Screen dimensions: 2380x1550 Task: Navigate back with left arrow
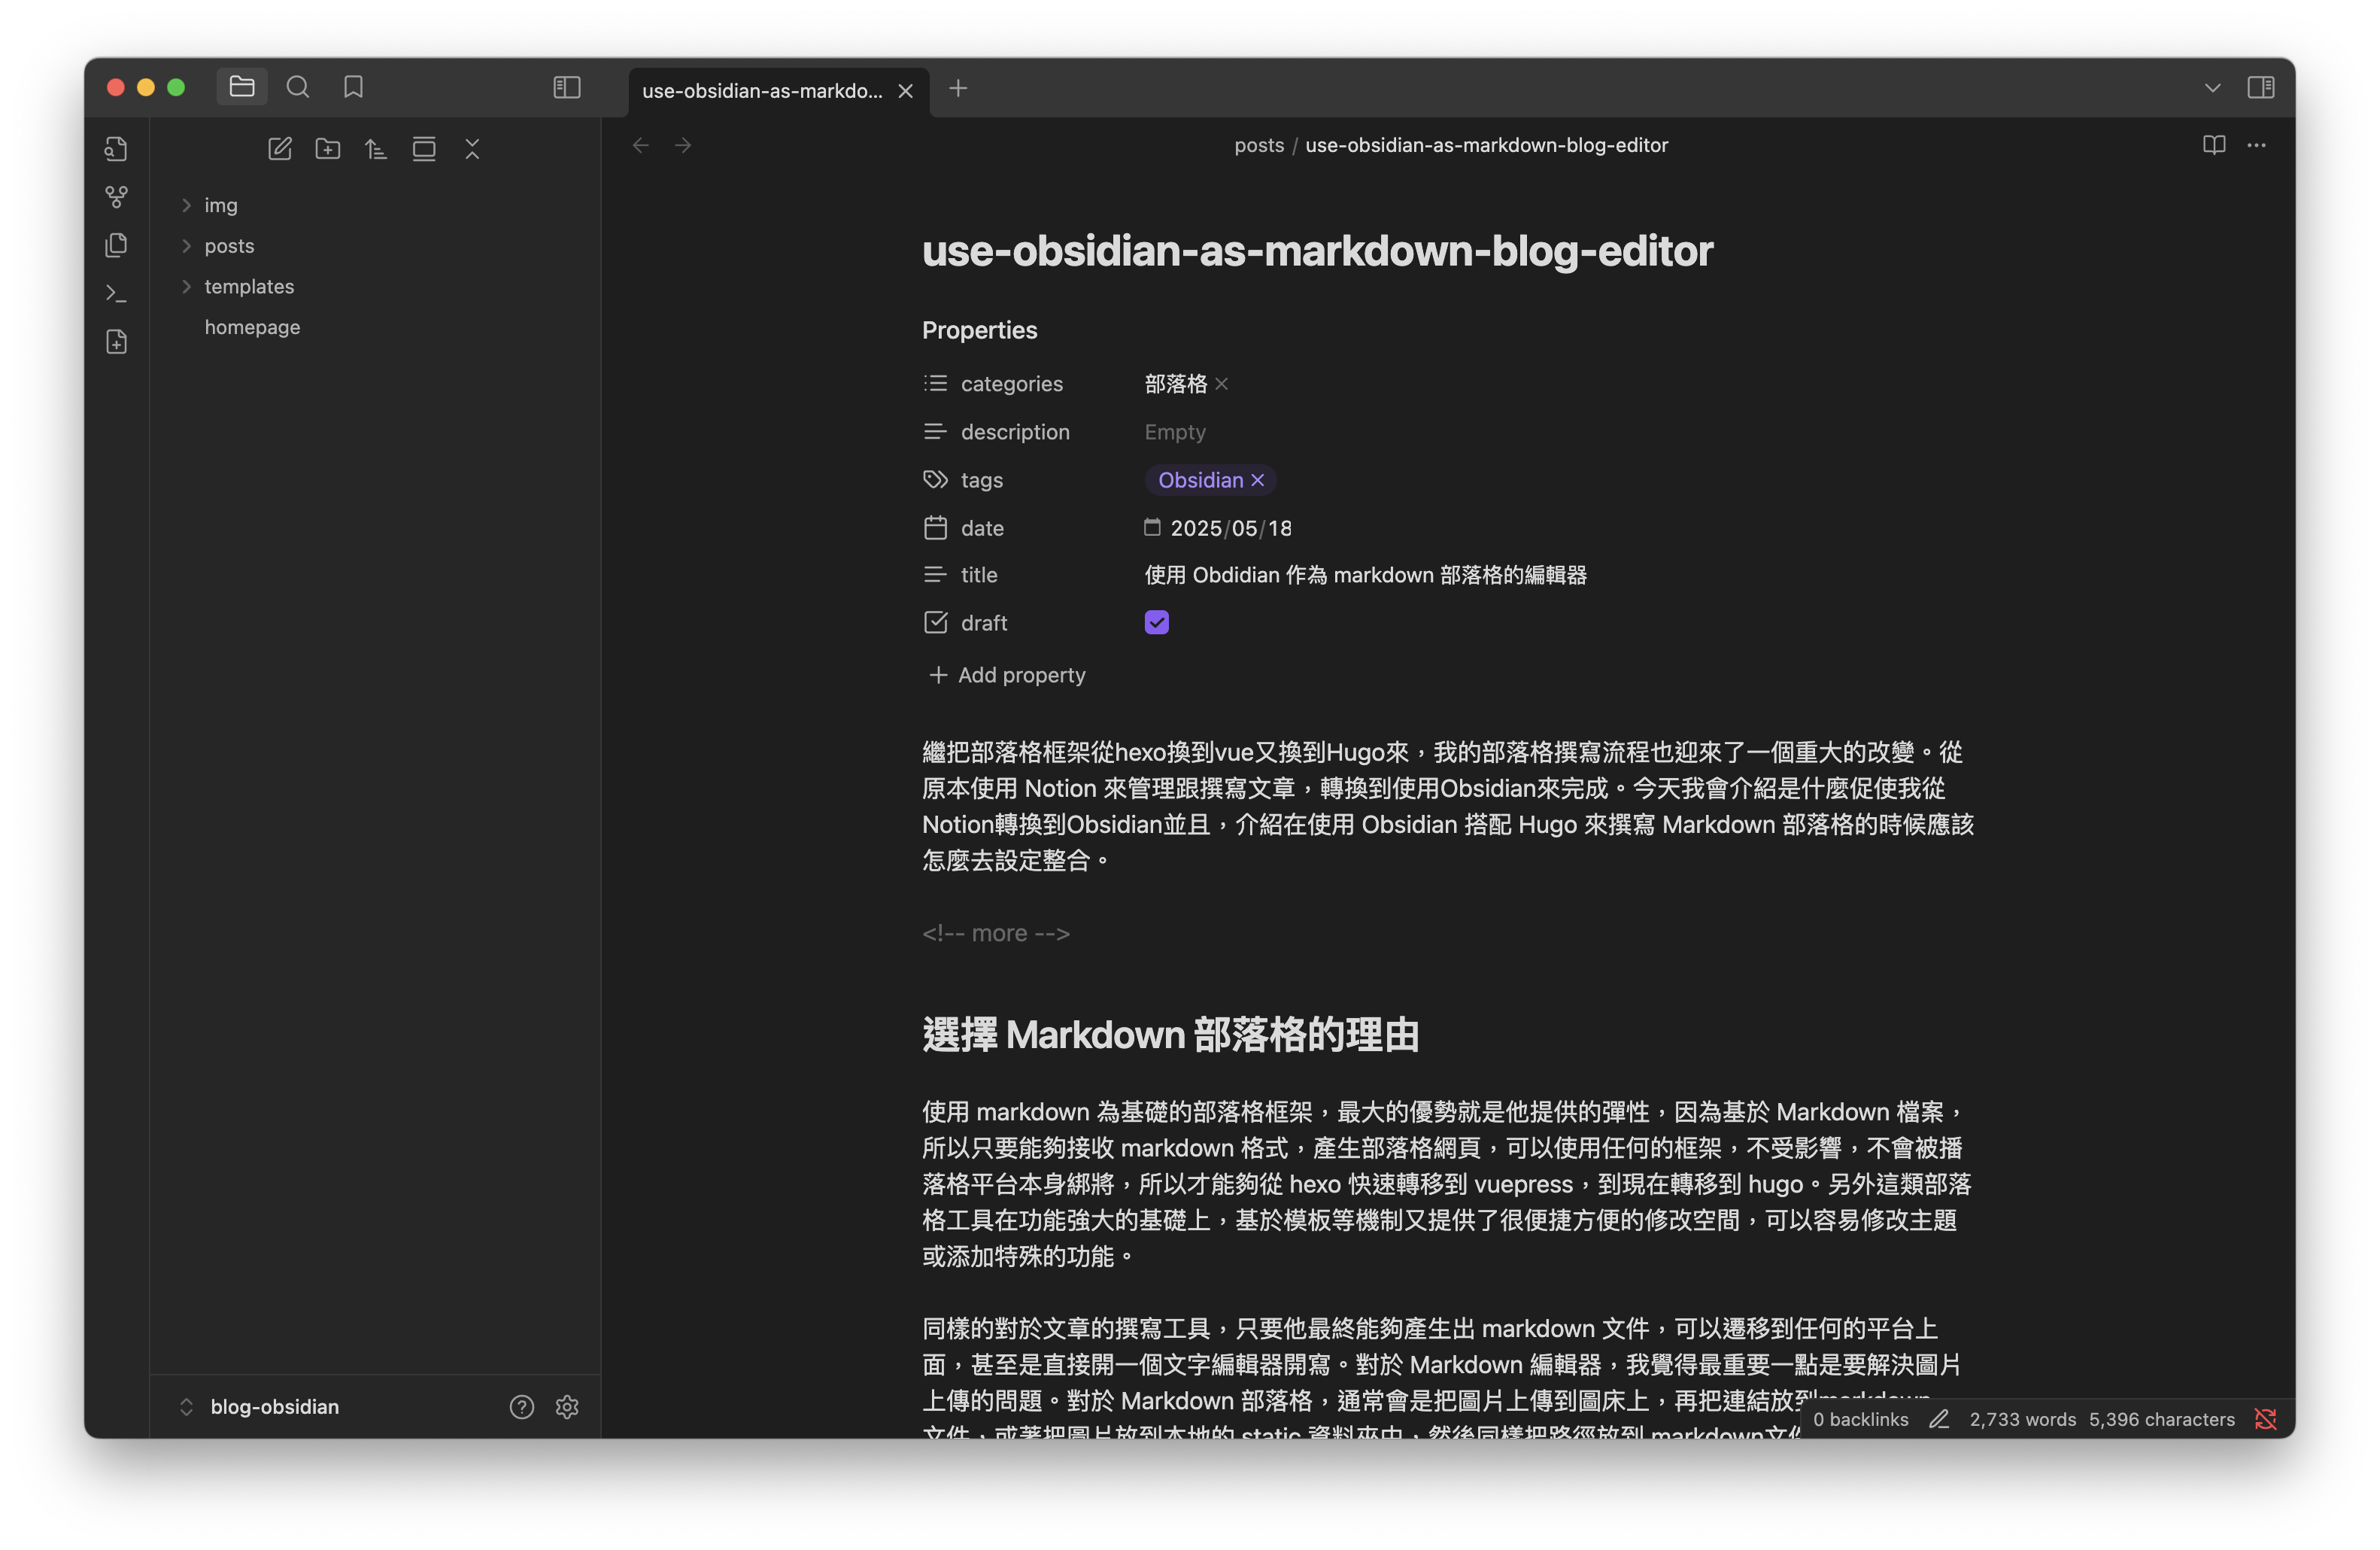[641, 145]
